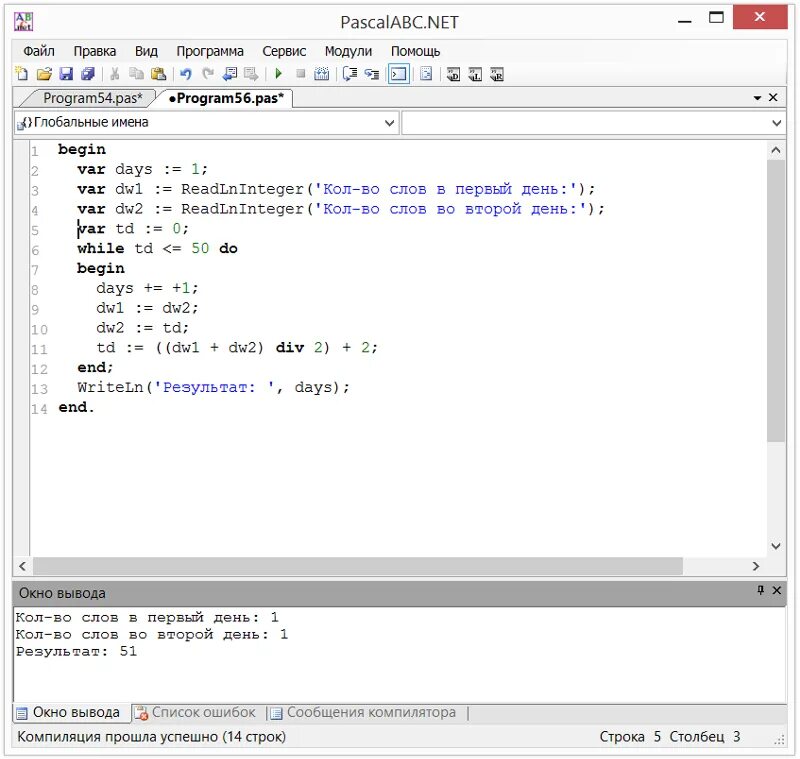The width and height of the screenshot is (800, 759).
Task: Click the 'Столбец 3' status bar indicator
Action: point(705,737)
